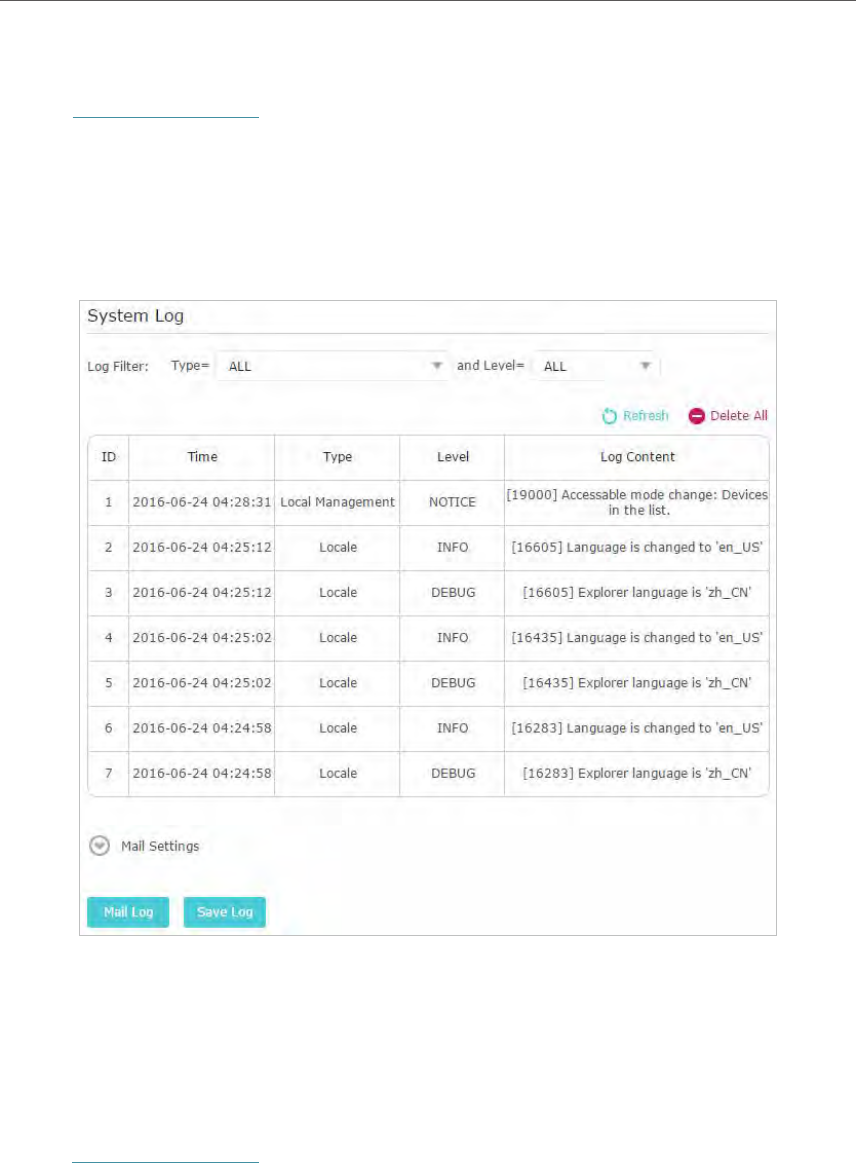The image size is (856, 1163).
Task: Click the Mail Settings label
Action: point(160,846)
